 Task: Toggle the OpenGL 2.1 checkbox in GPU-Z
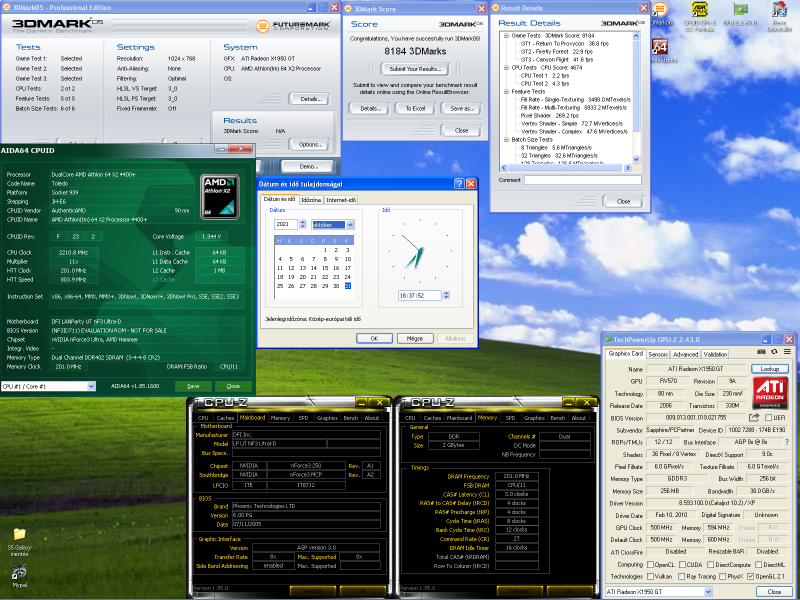pyautogui.click(x=751, y=576)
